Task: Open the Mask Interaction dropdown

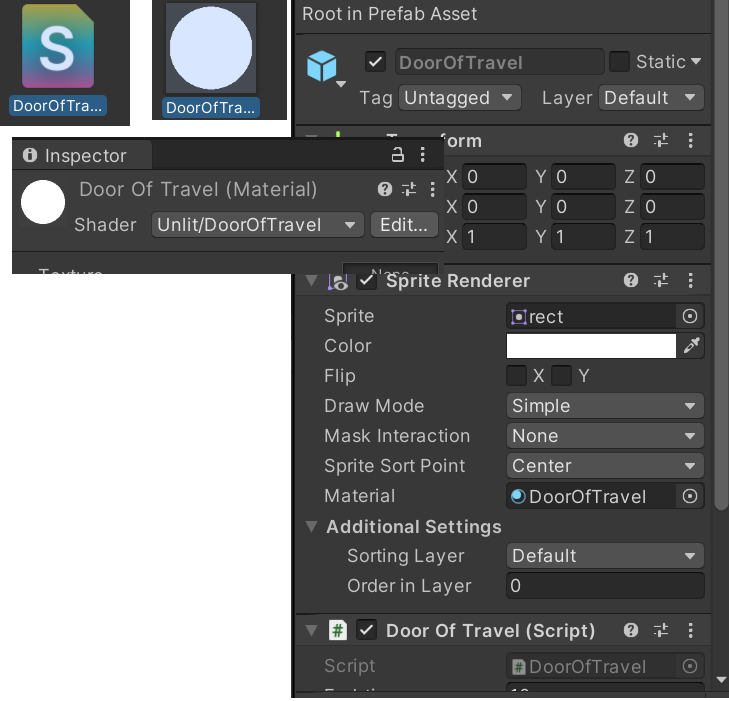Action: pos(605,436)
